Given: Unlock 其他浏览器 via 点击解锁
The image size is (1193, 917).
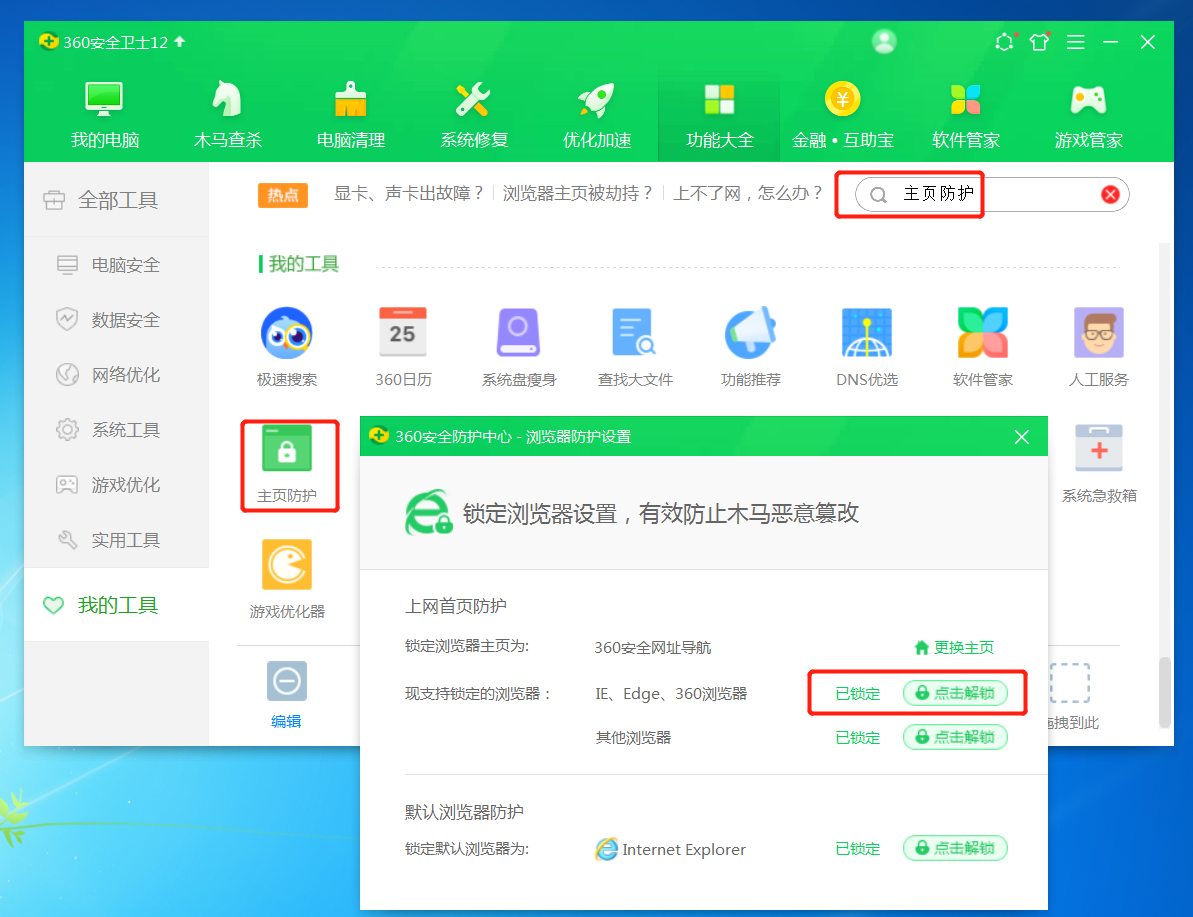Looking at the screenshot, I should pyautogui.click(x=955, y=737).
